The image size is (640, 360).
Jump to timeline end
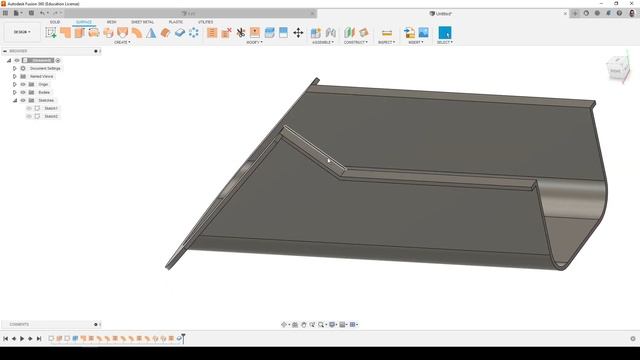point(39,338)
